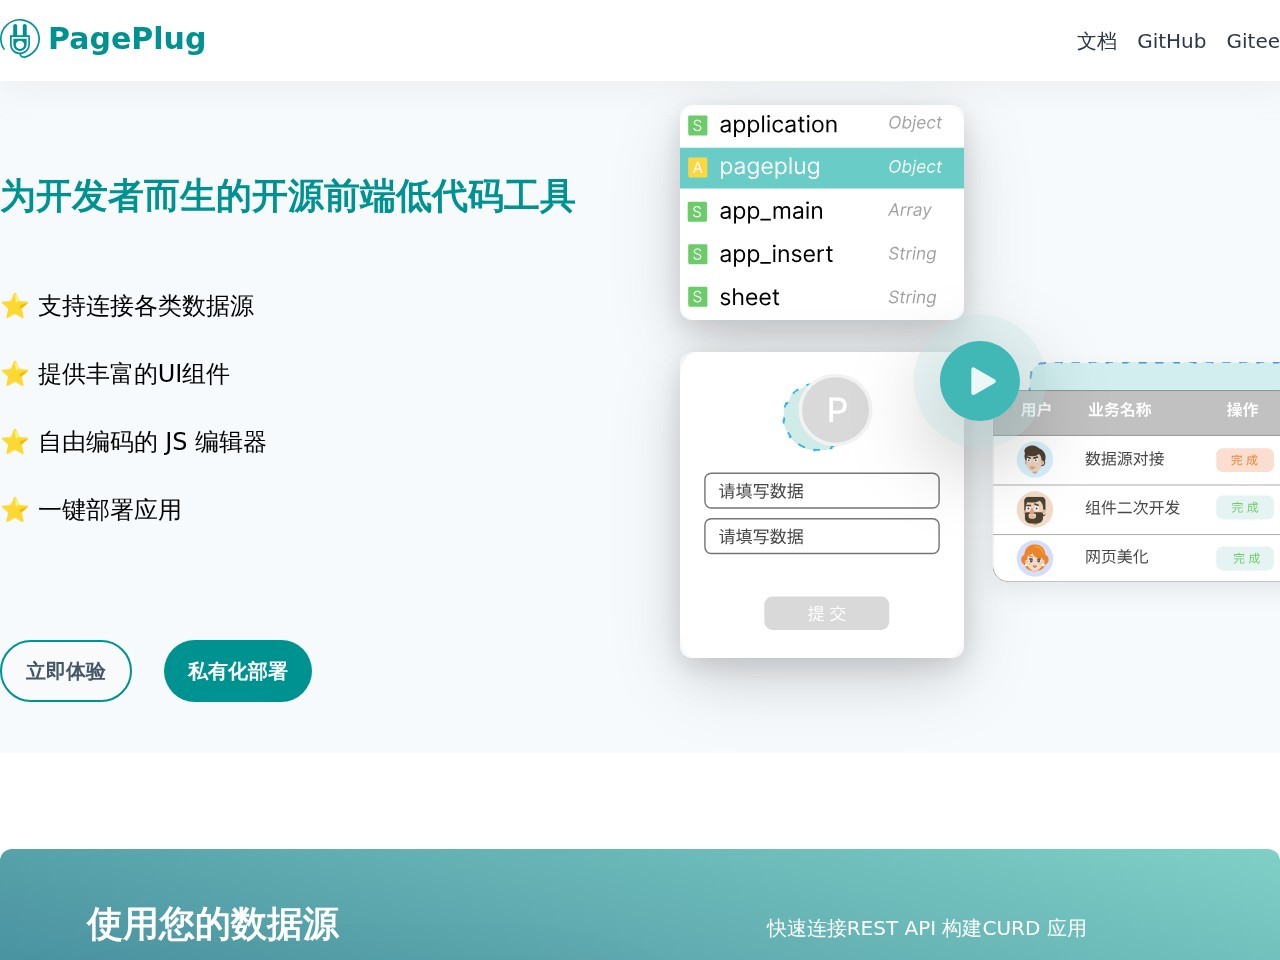Click the yellow A icon beside pageplug

coord(698,168)
